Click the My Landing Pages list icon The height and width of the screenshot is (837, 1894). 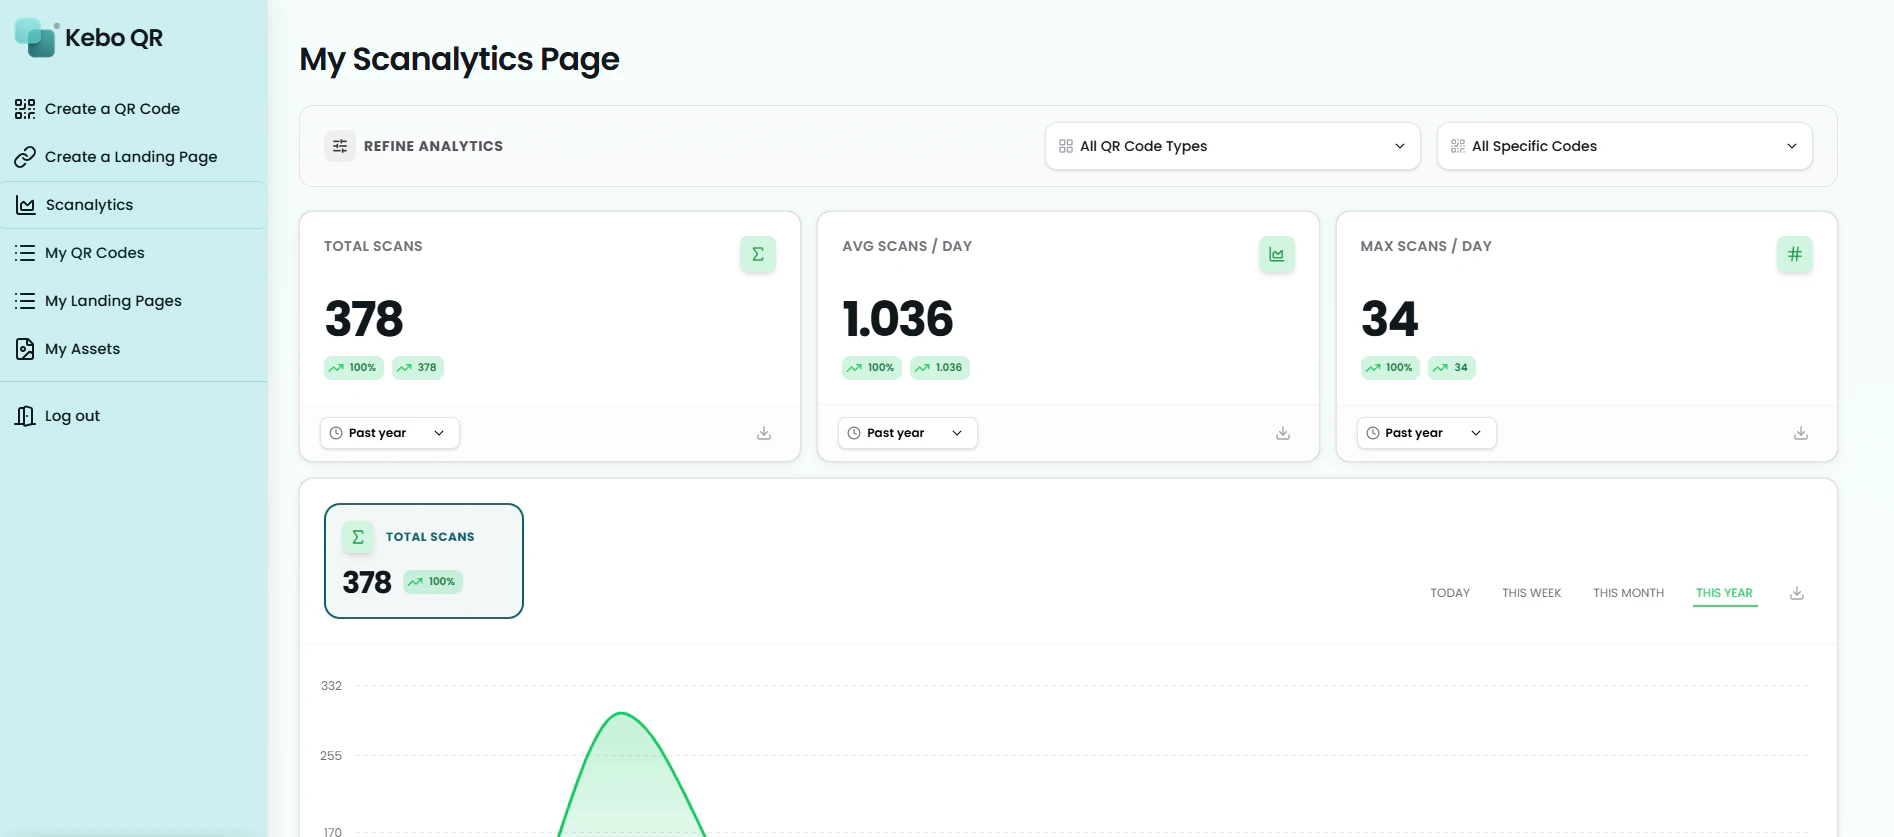click(x=25, y=301)
